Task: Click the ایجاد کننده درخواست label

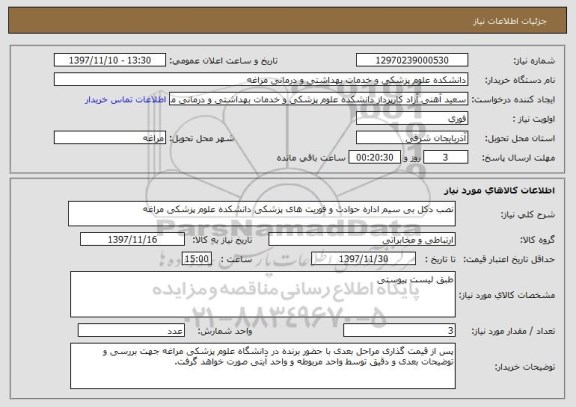Action: tap(513, 100)
